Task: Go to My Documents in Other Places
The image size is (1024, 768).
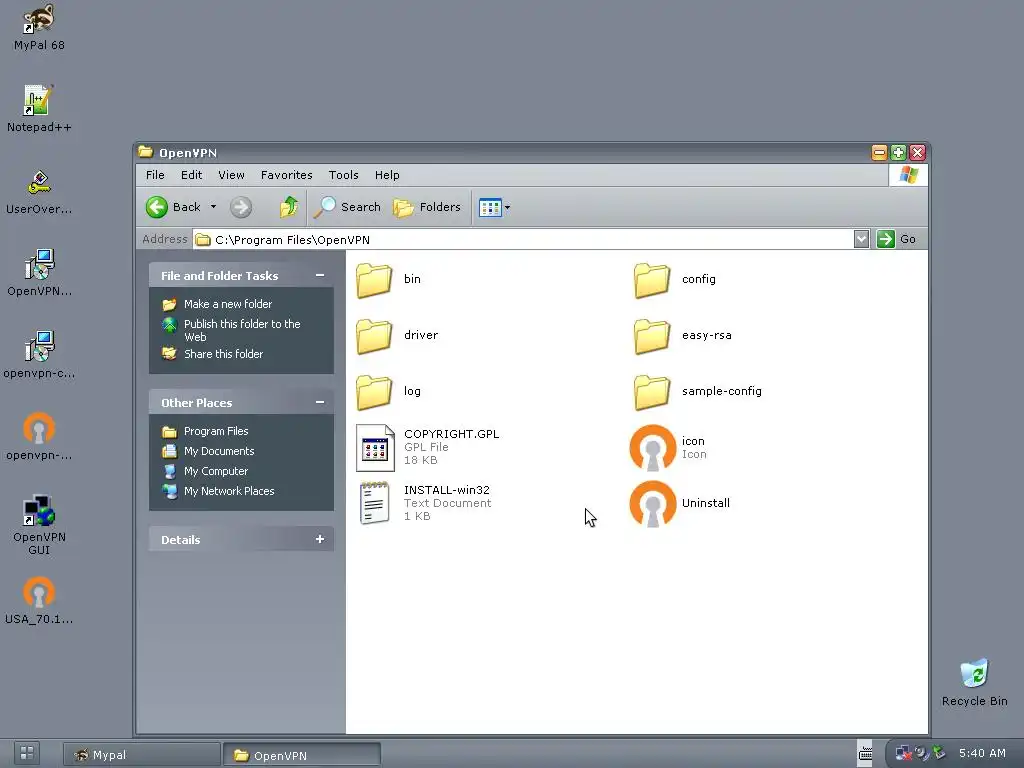Action: tap(208, 451)
